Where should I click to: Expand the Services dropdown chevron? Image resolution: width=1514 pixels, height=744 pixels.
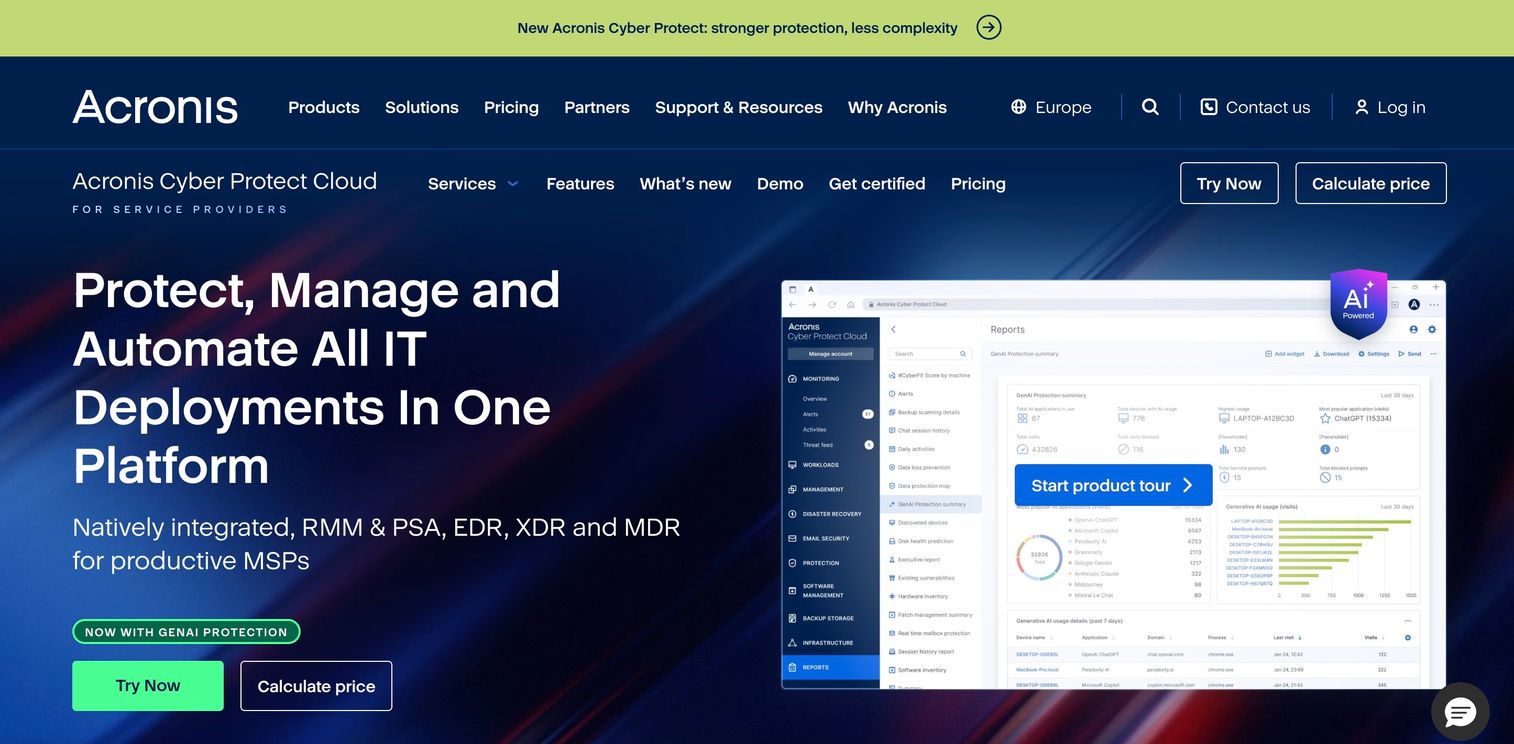pos(513,184)
